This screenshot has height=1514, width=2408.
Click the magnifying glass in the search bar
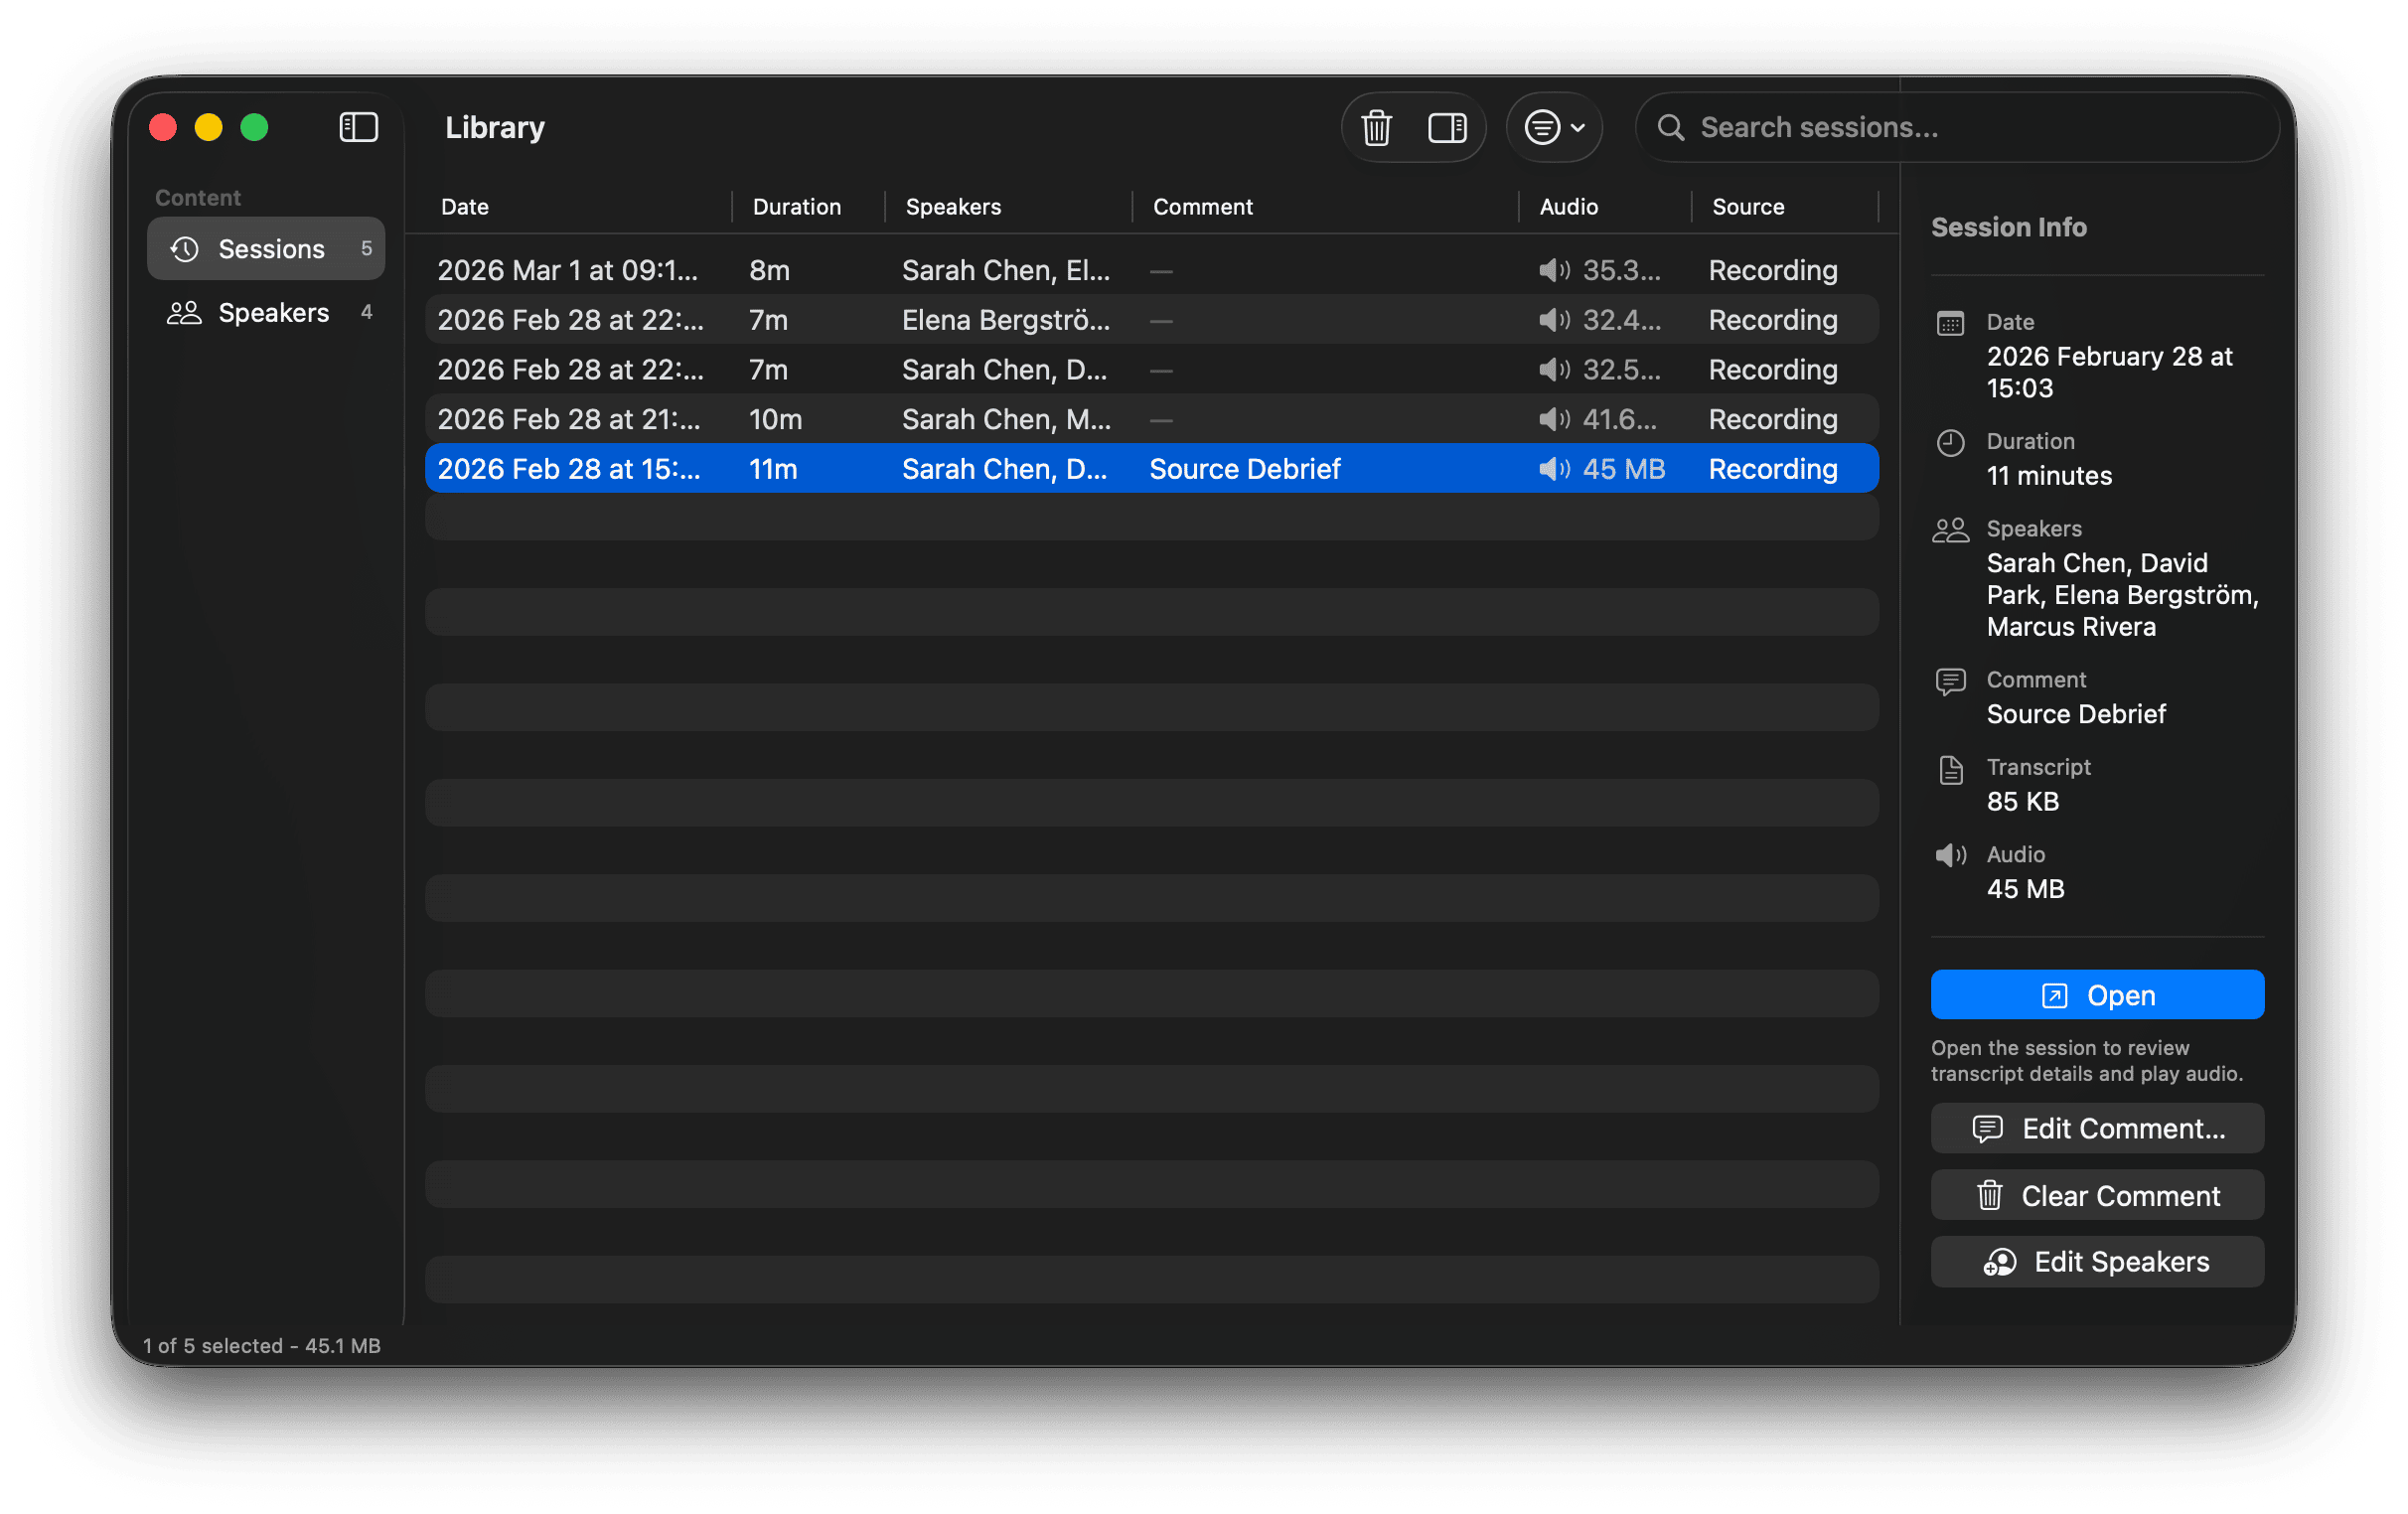click(x=1672, y=128)
